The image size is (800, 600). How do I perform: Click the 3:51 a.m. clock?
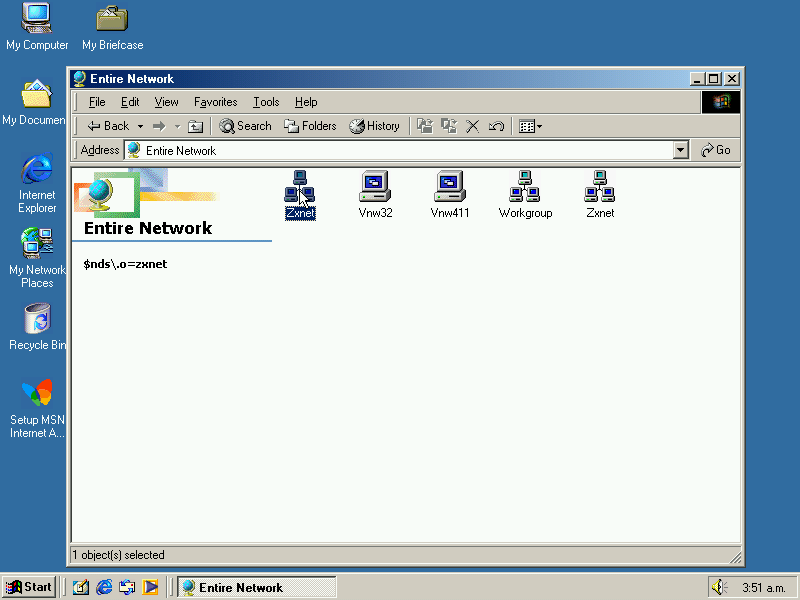tap(763, 588)
